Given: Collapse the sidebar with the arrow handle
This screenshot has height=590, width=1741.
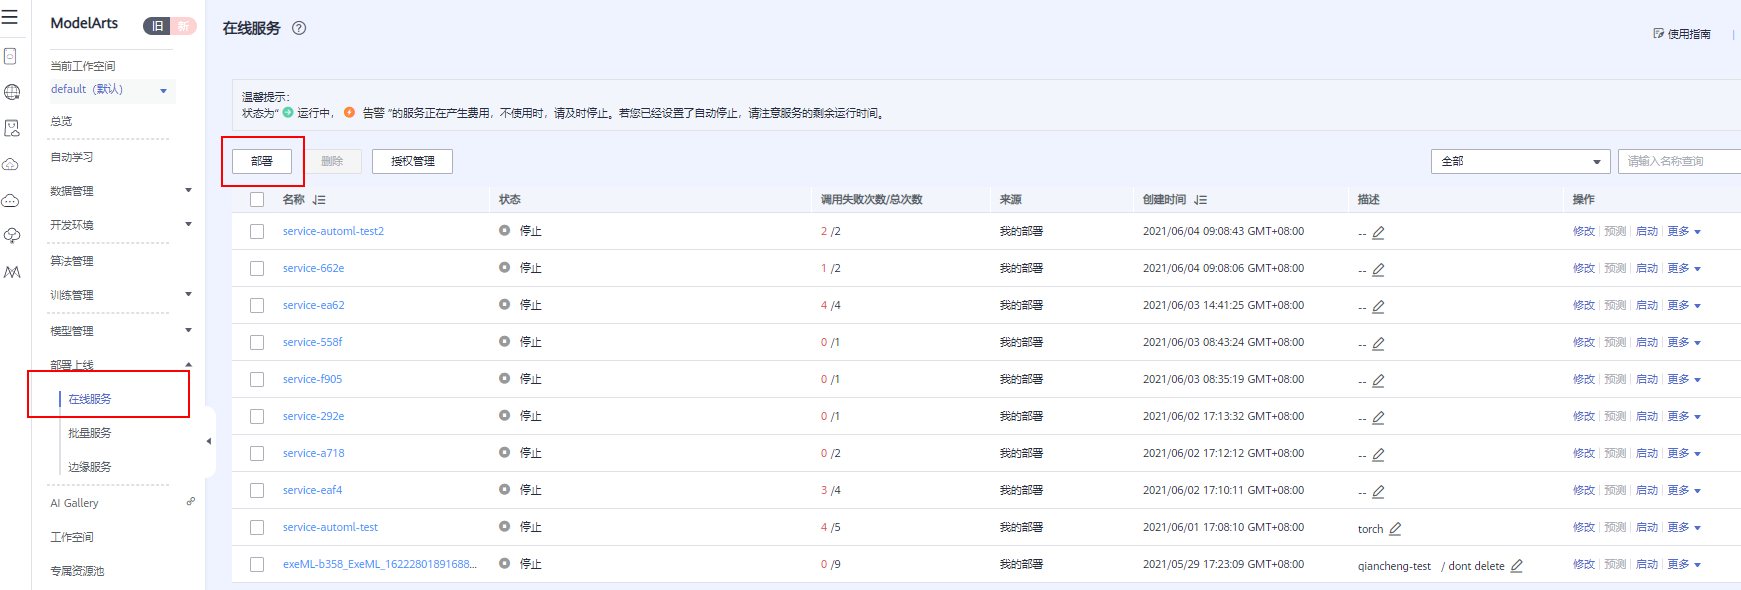Looking at the screenshot, I should point(209,441).
